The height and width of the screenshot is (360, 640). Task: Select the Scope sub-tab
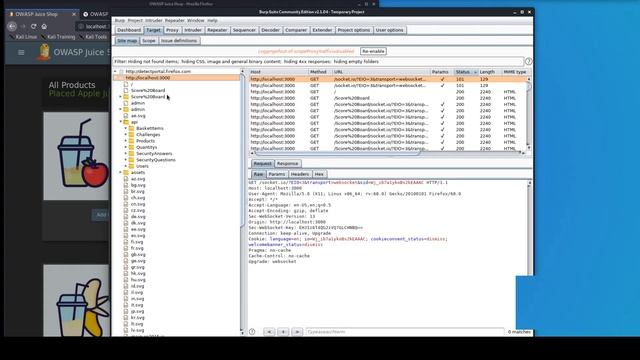point(149,41)
